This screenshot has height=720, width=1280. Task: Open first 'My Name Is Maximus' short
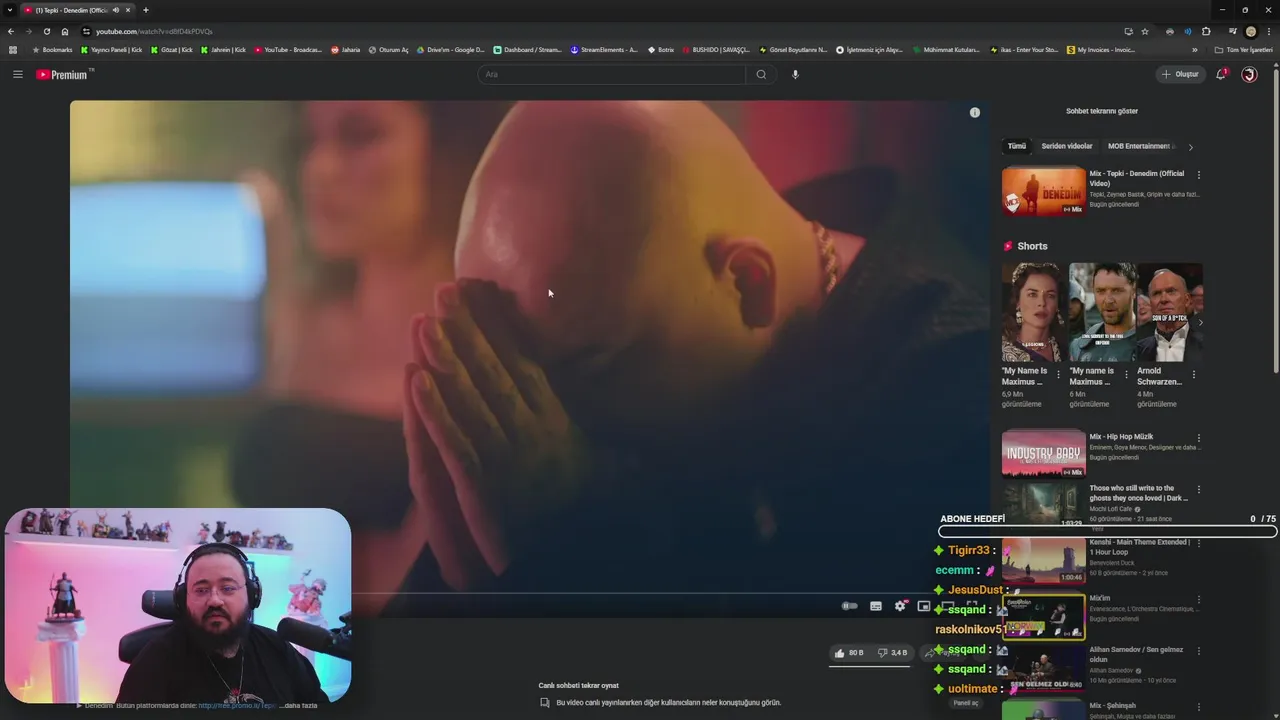click(x=1032, y=312)
